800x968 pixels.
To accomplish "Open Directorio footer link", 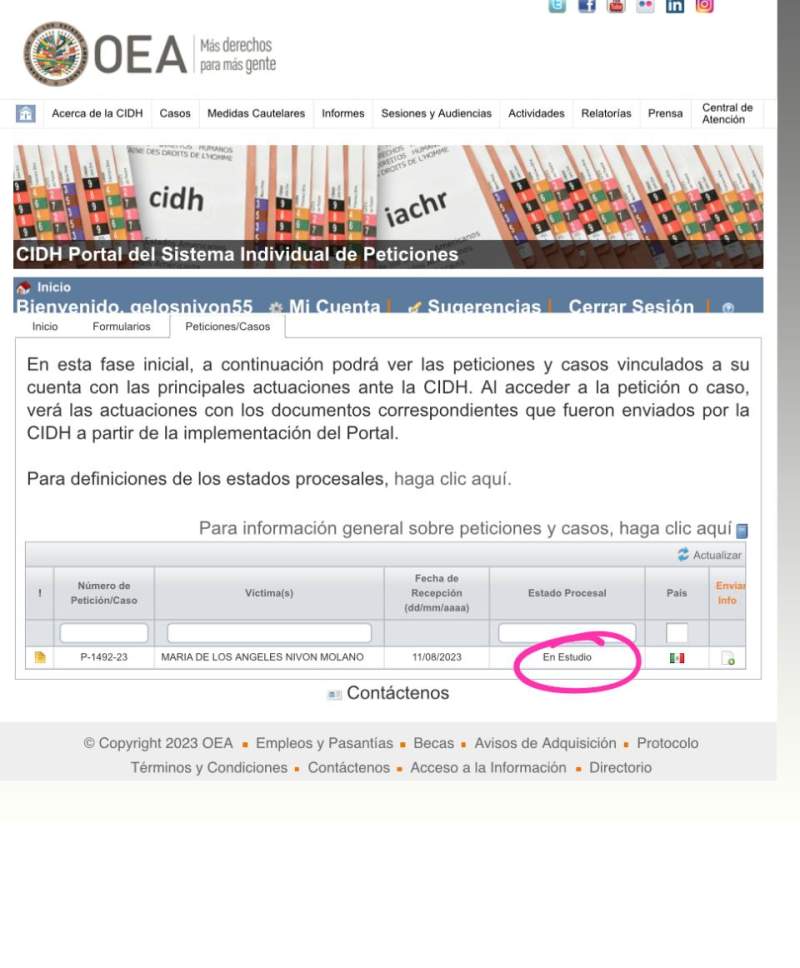I will pos(620,768).
